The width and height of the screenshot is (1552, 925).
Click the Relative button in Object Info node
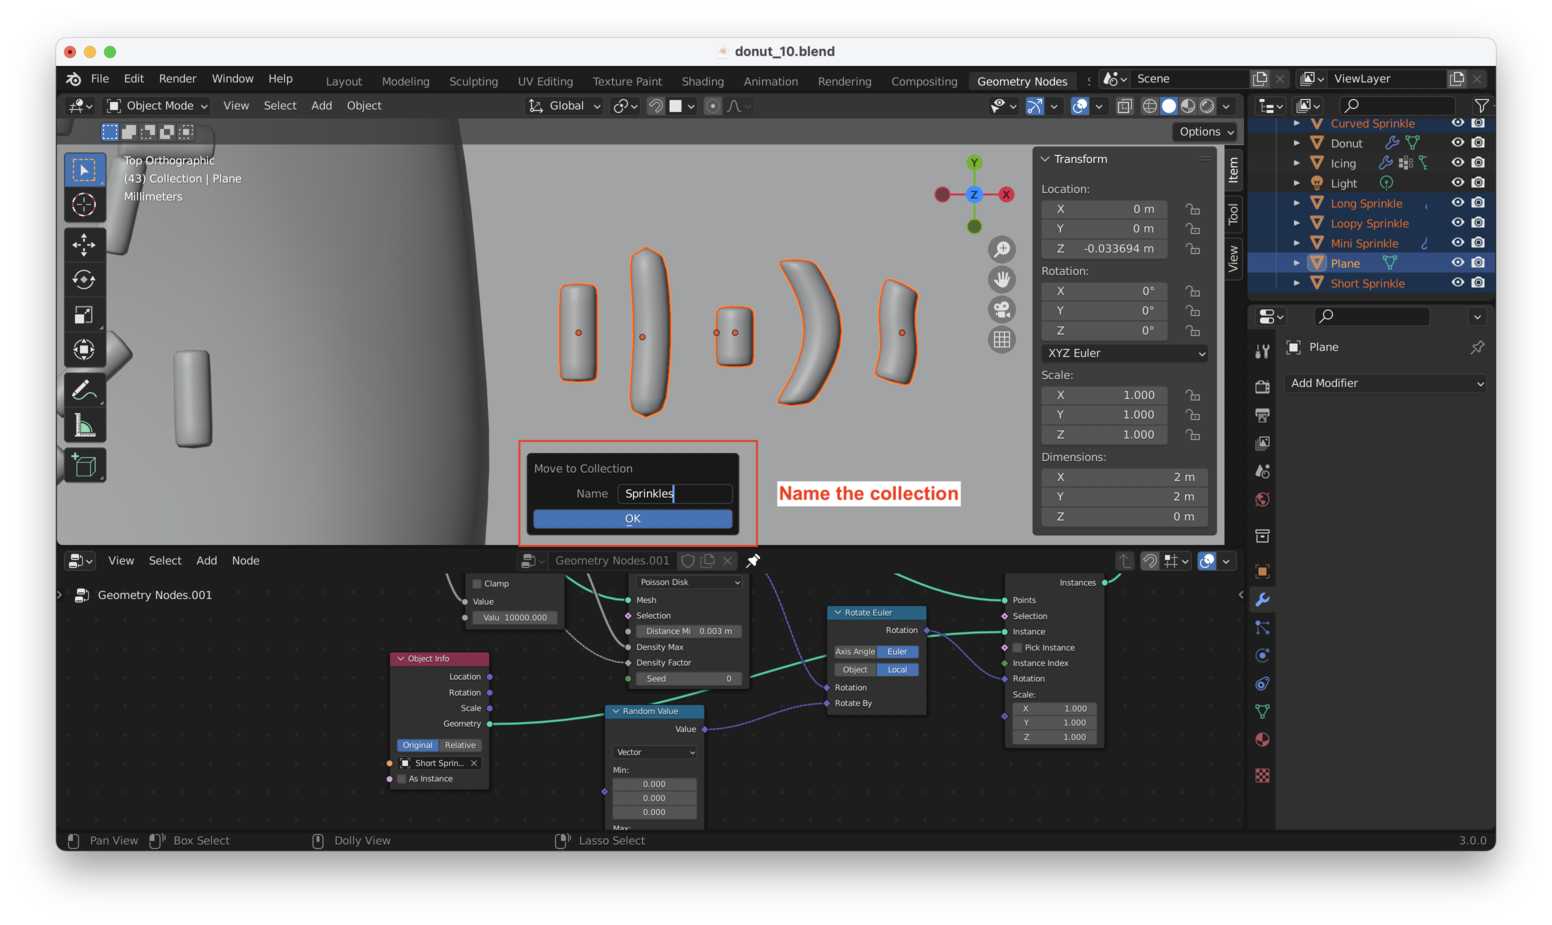pos(460,745)
